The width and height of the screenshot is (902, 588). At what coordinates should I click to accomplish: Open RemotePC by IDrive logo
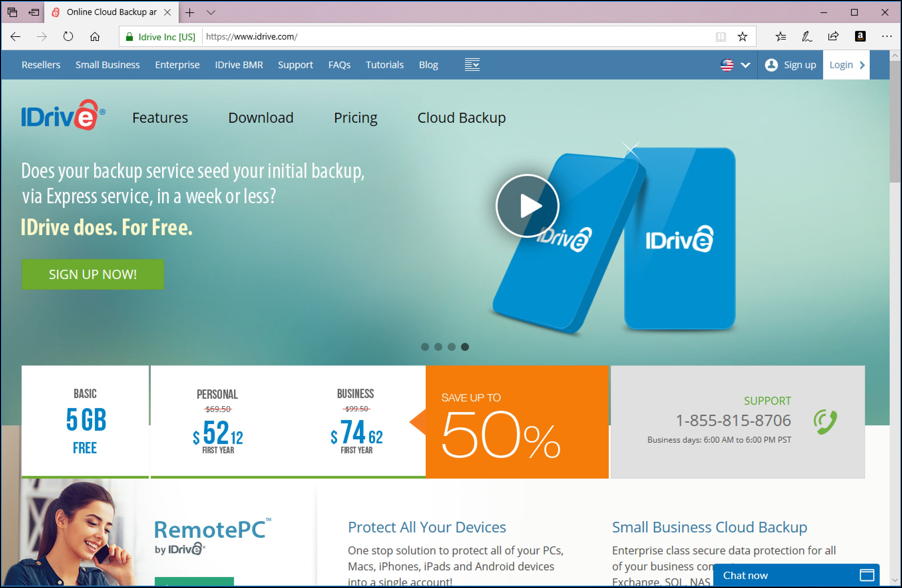[x=211, y=536]
